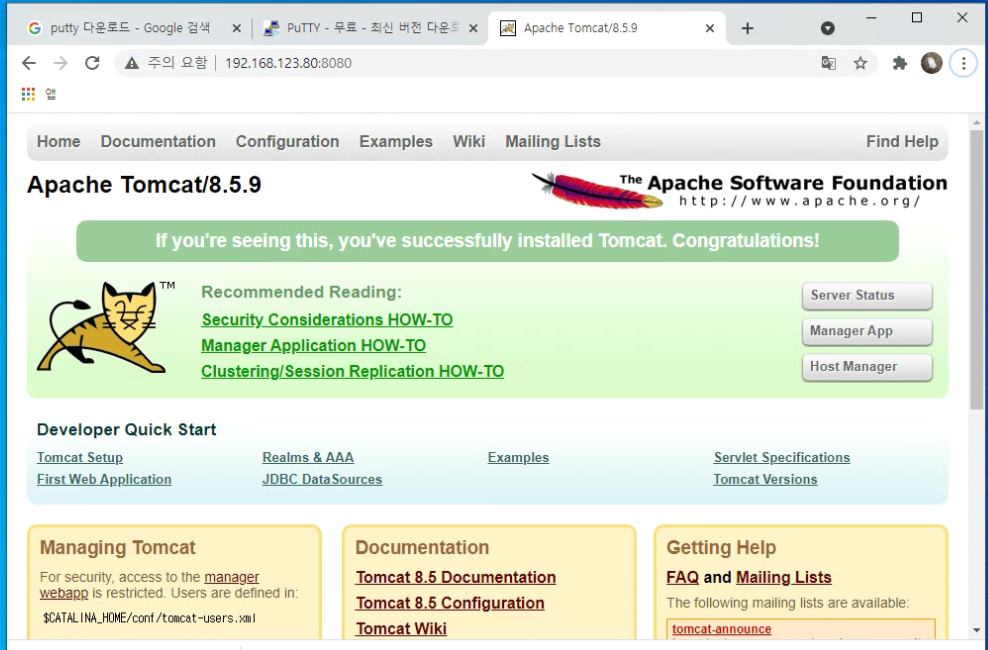Screen dimensions: 988x650
Task: Click the manager webapp link
Action: pyautogui.click(x=231, y=577)
